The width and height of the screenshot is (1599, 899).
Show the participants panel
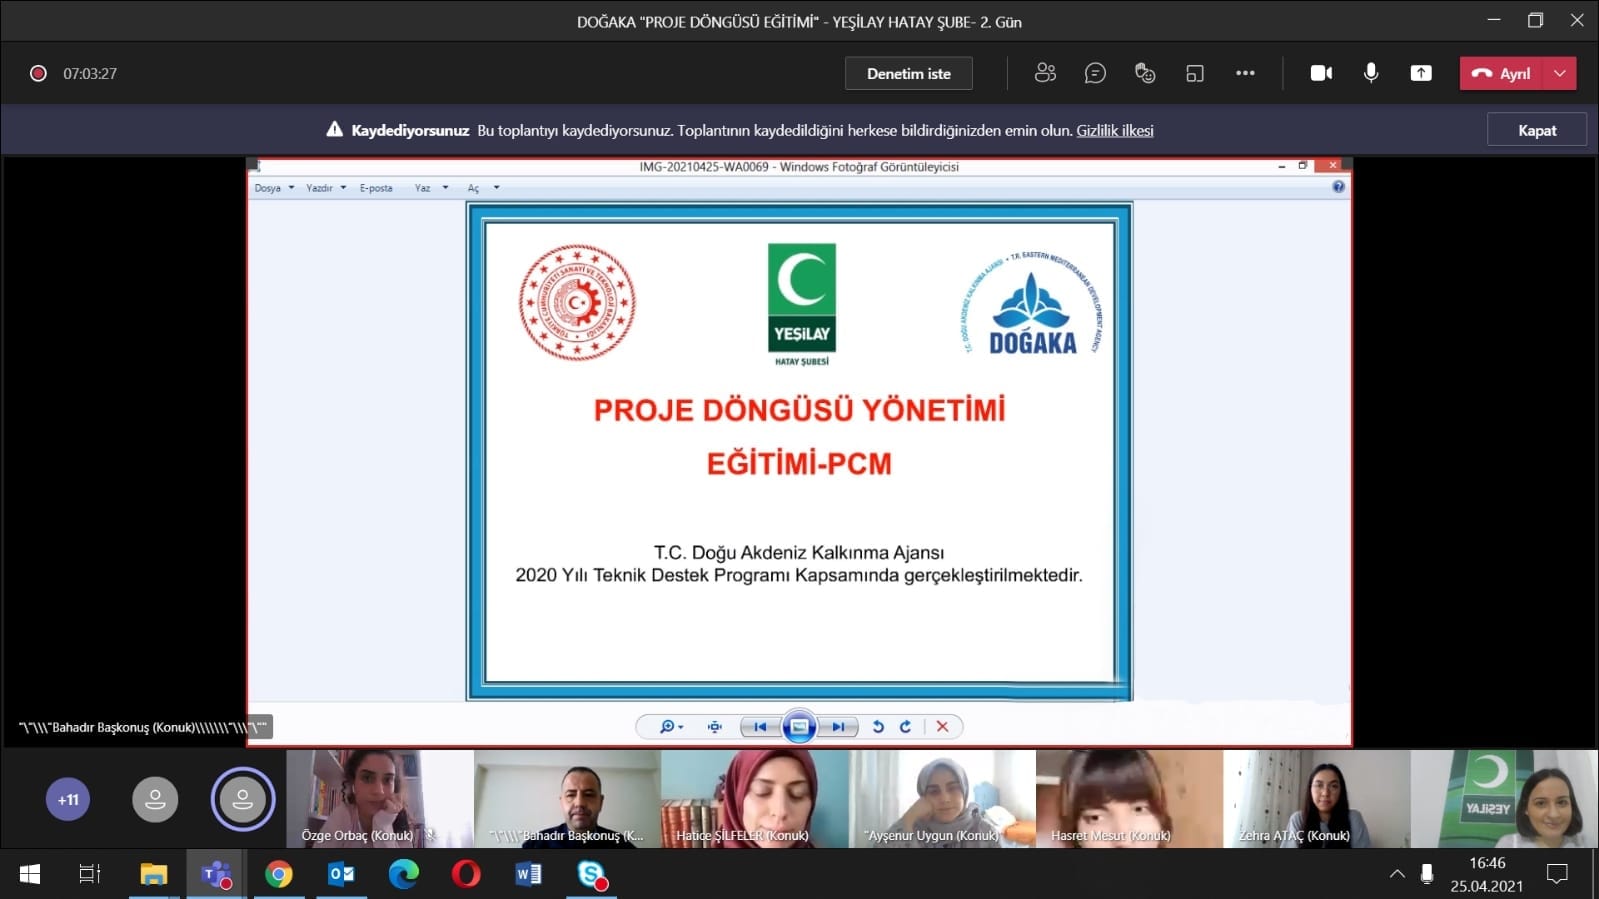coord(1045,73)
